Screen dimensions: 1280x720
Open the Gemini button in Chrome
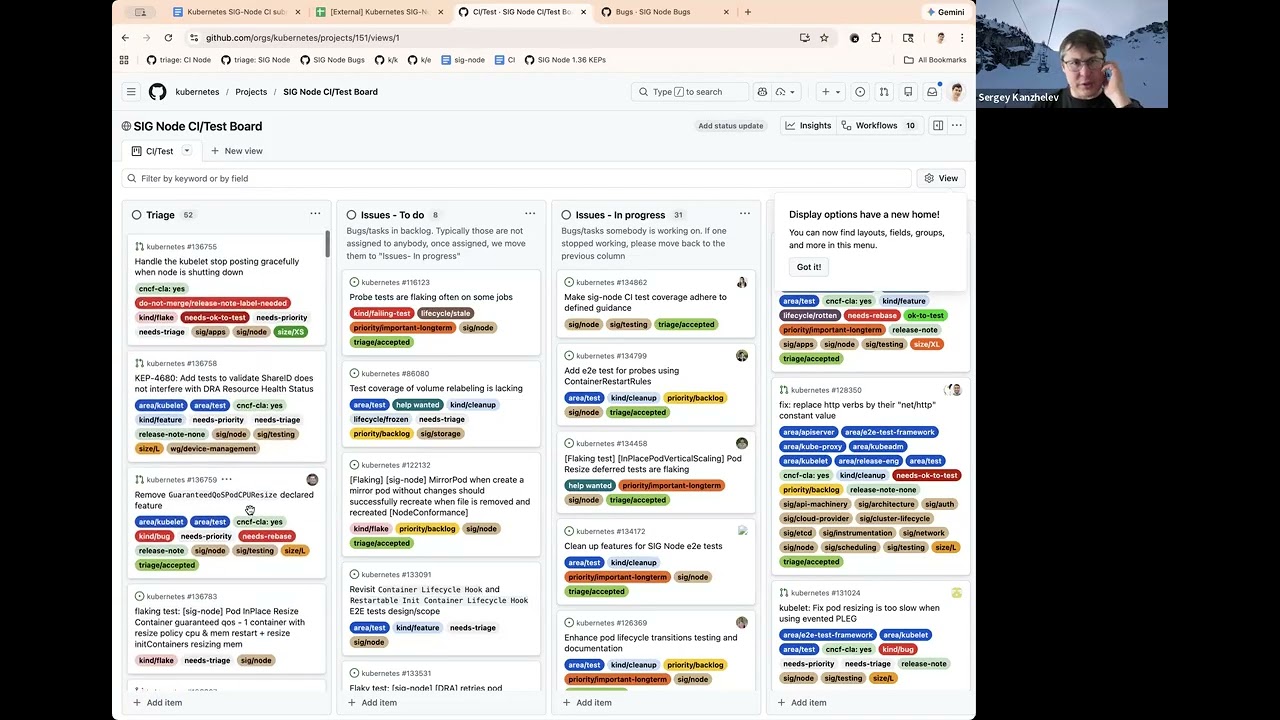[x=946, y=12]
